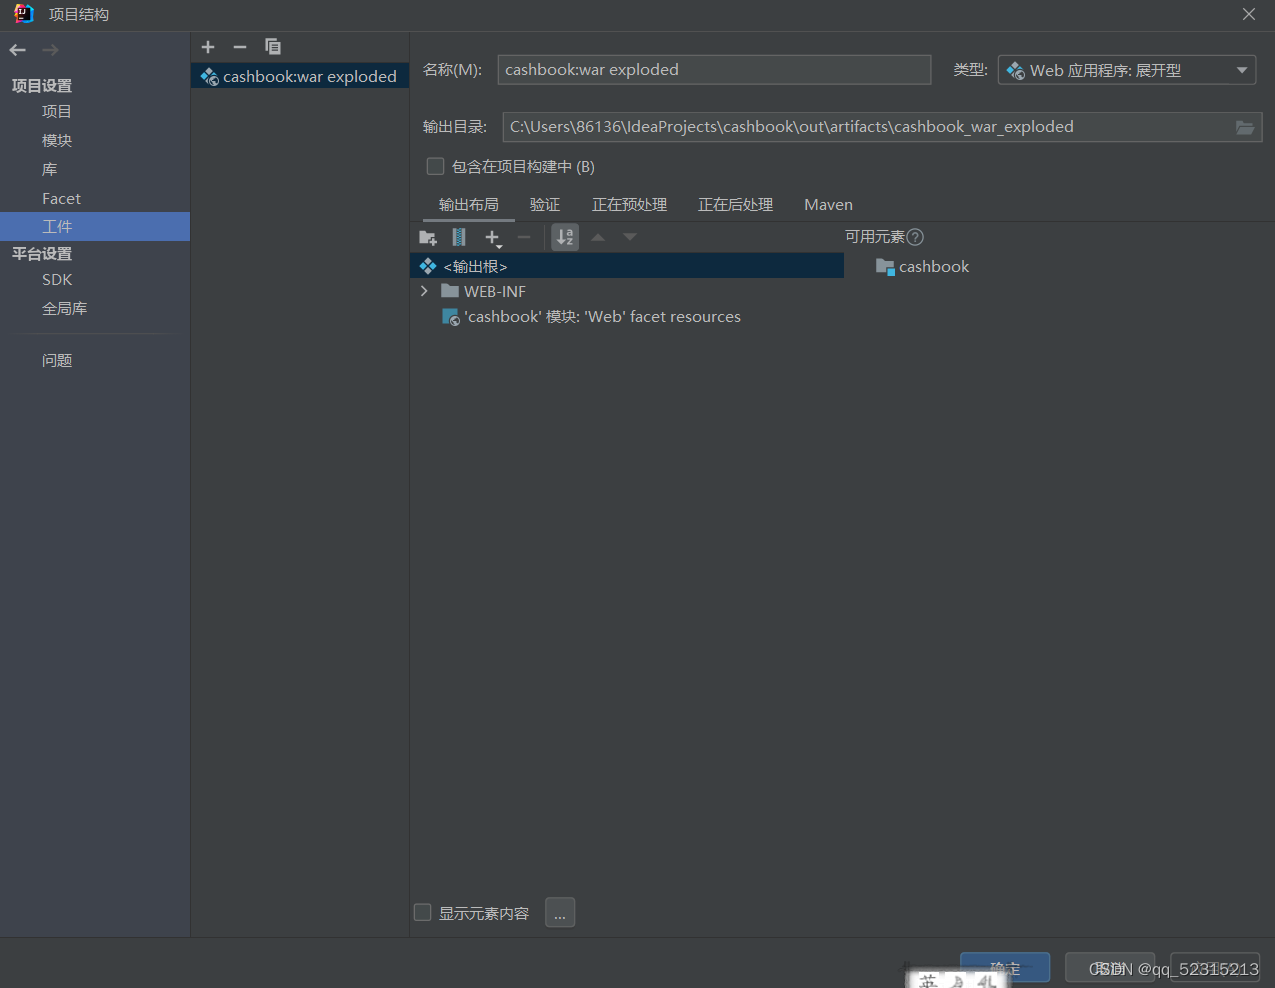Select 工件 in the project settings sidebar

click(x=57, y=226)
